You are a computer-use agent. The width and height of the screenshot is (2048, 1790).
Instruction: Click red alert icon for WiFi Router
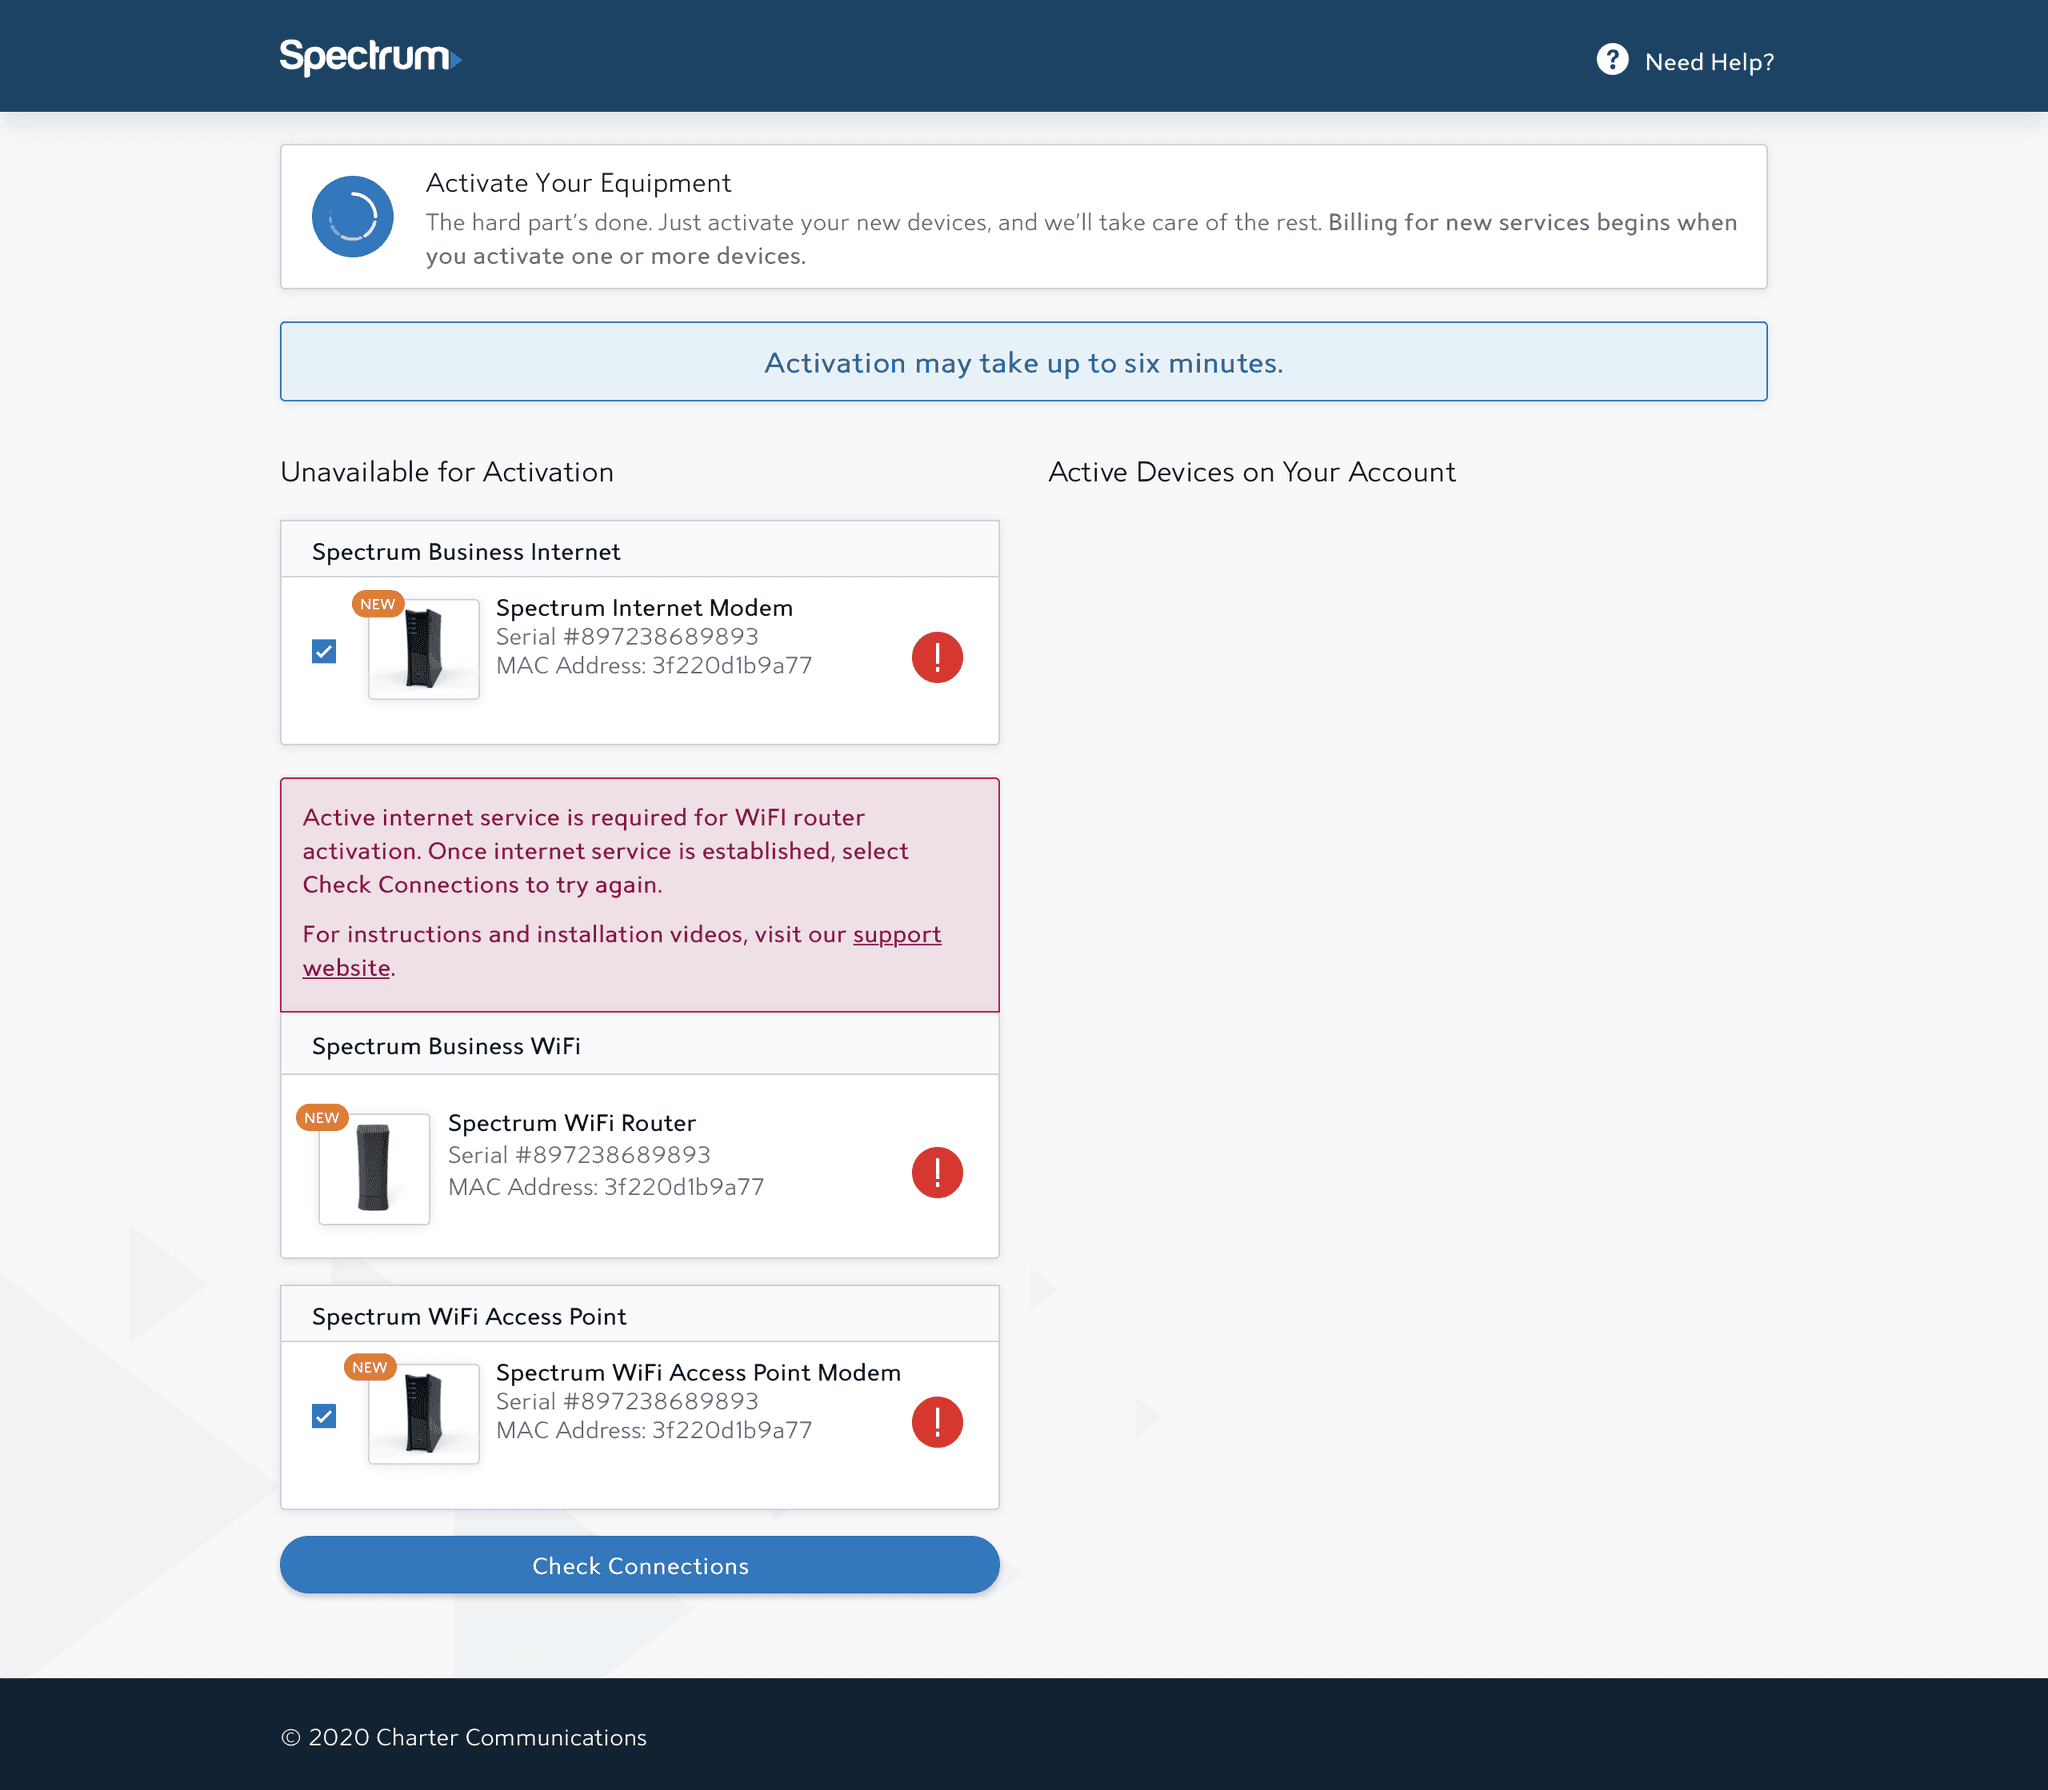[937, 1172]
